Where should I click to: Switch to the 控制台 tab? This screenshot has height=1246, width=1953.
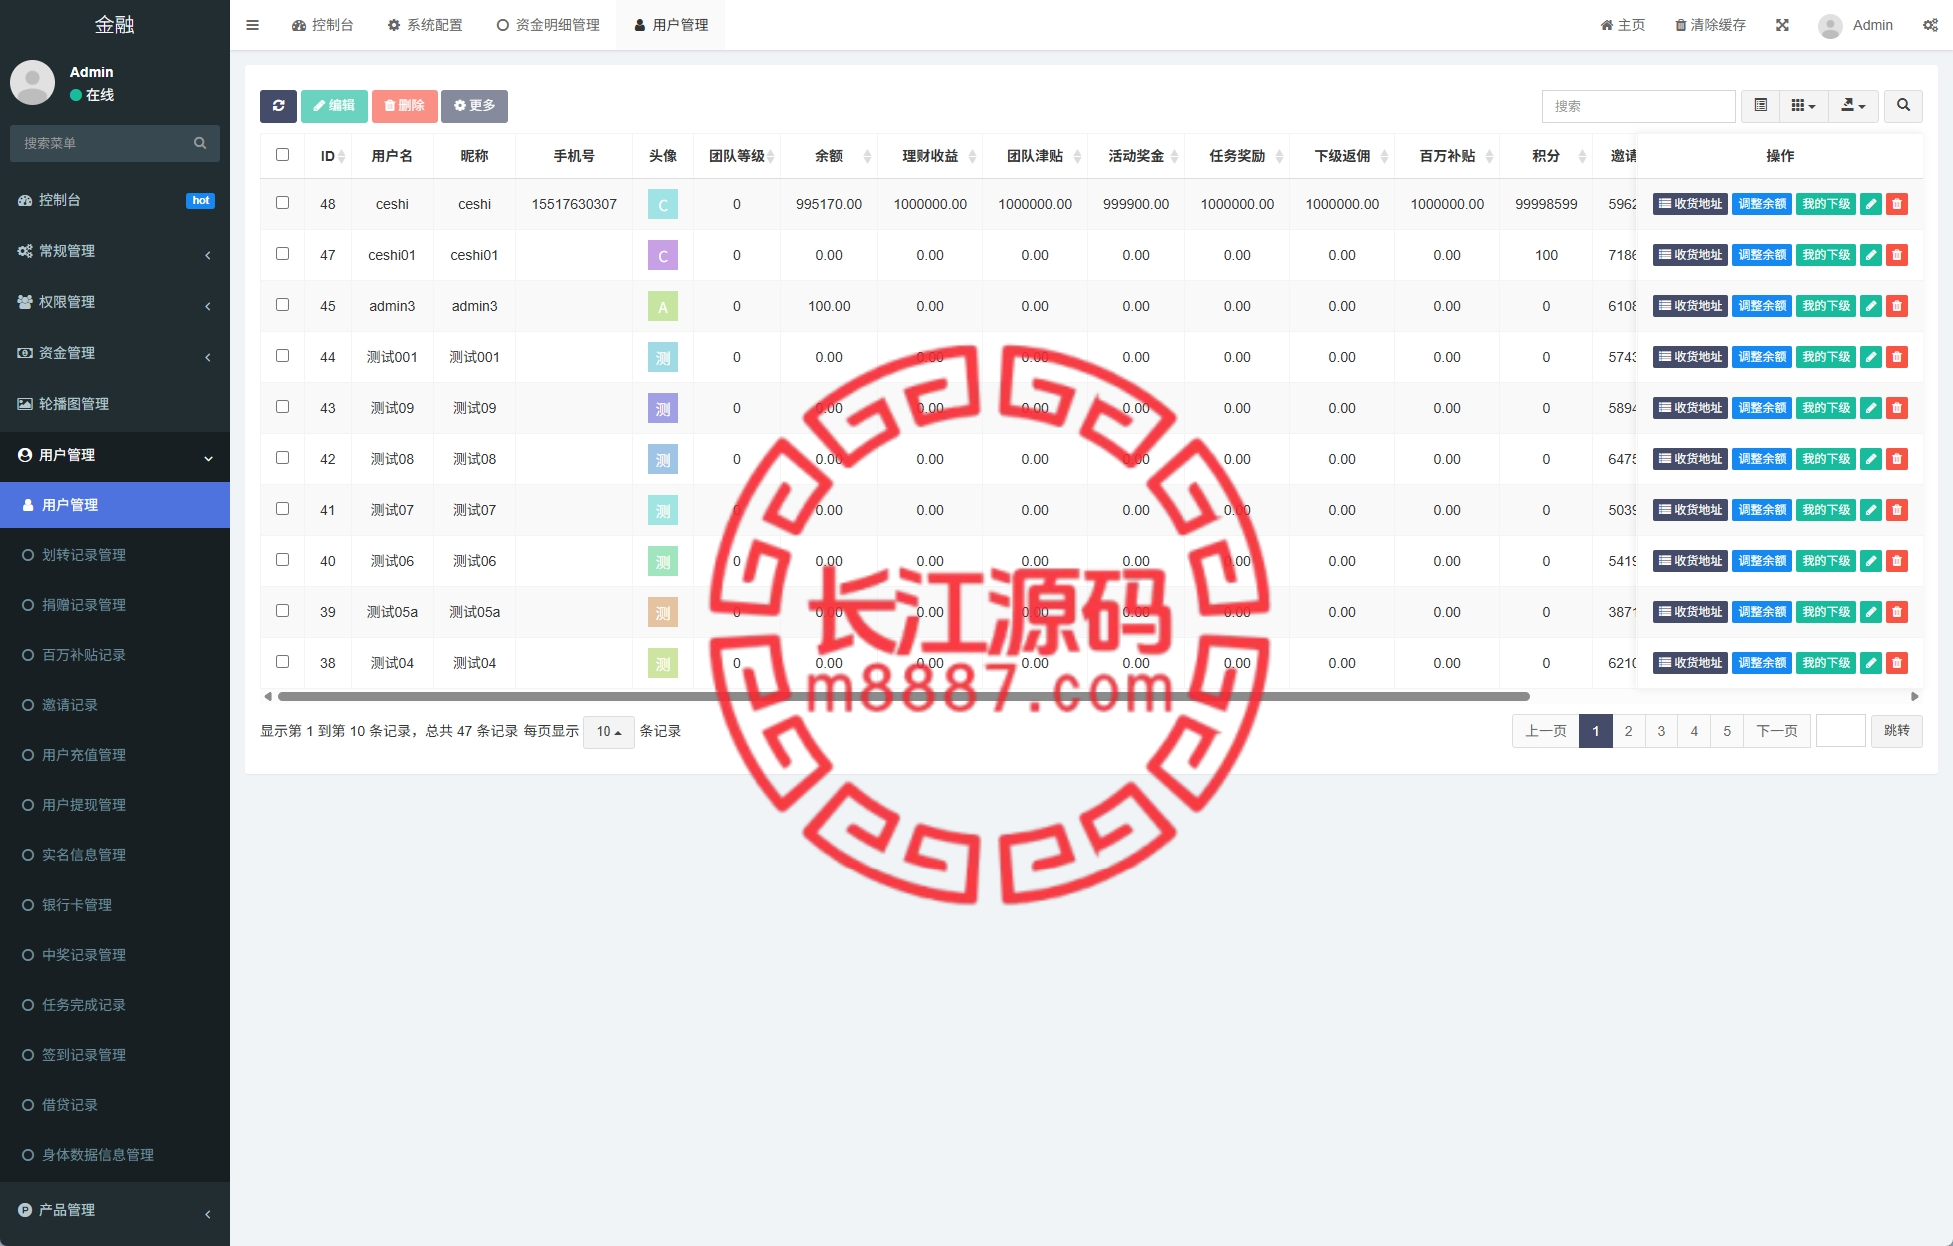click(322, 25)
